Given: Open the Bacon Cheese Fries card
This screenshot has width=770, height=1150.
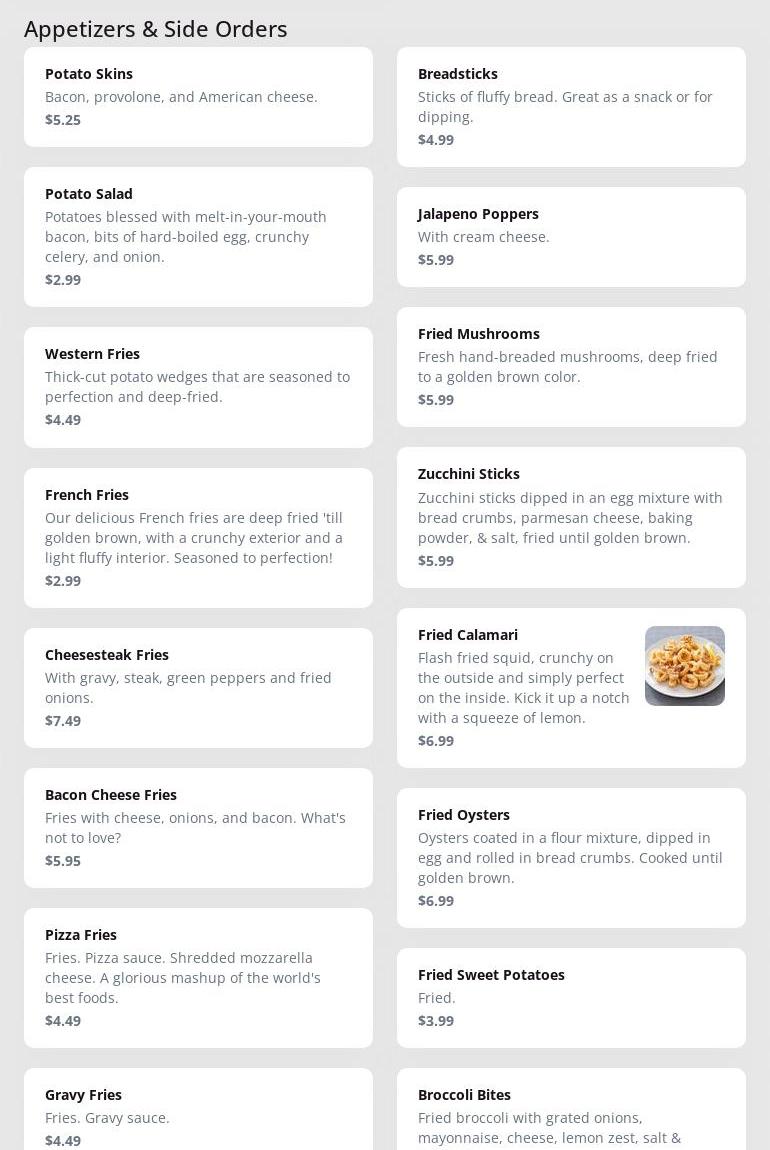Looking at the screenshot, I should coord(198,828).
